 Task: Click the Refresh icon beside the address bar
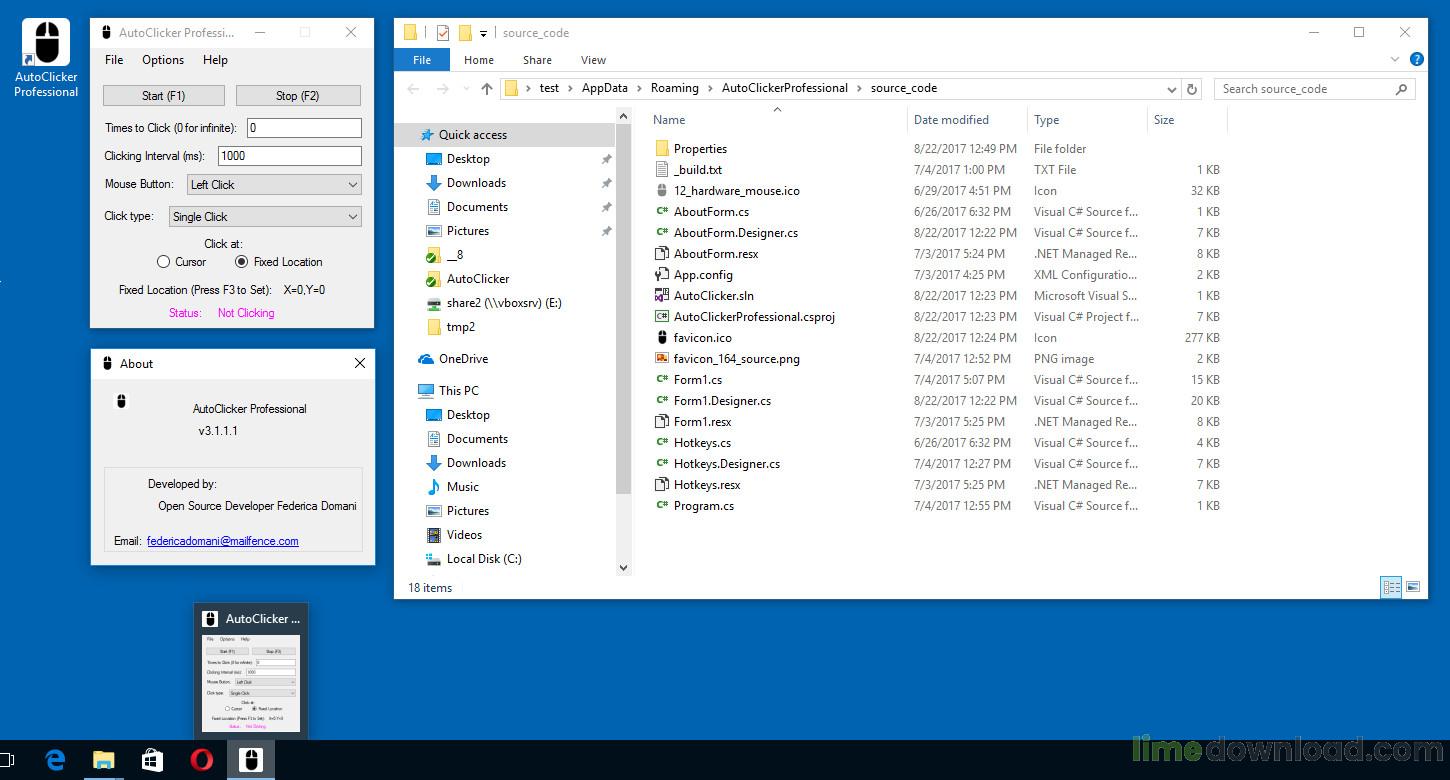coord(1192,89)
